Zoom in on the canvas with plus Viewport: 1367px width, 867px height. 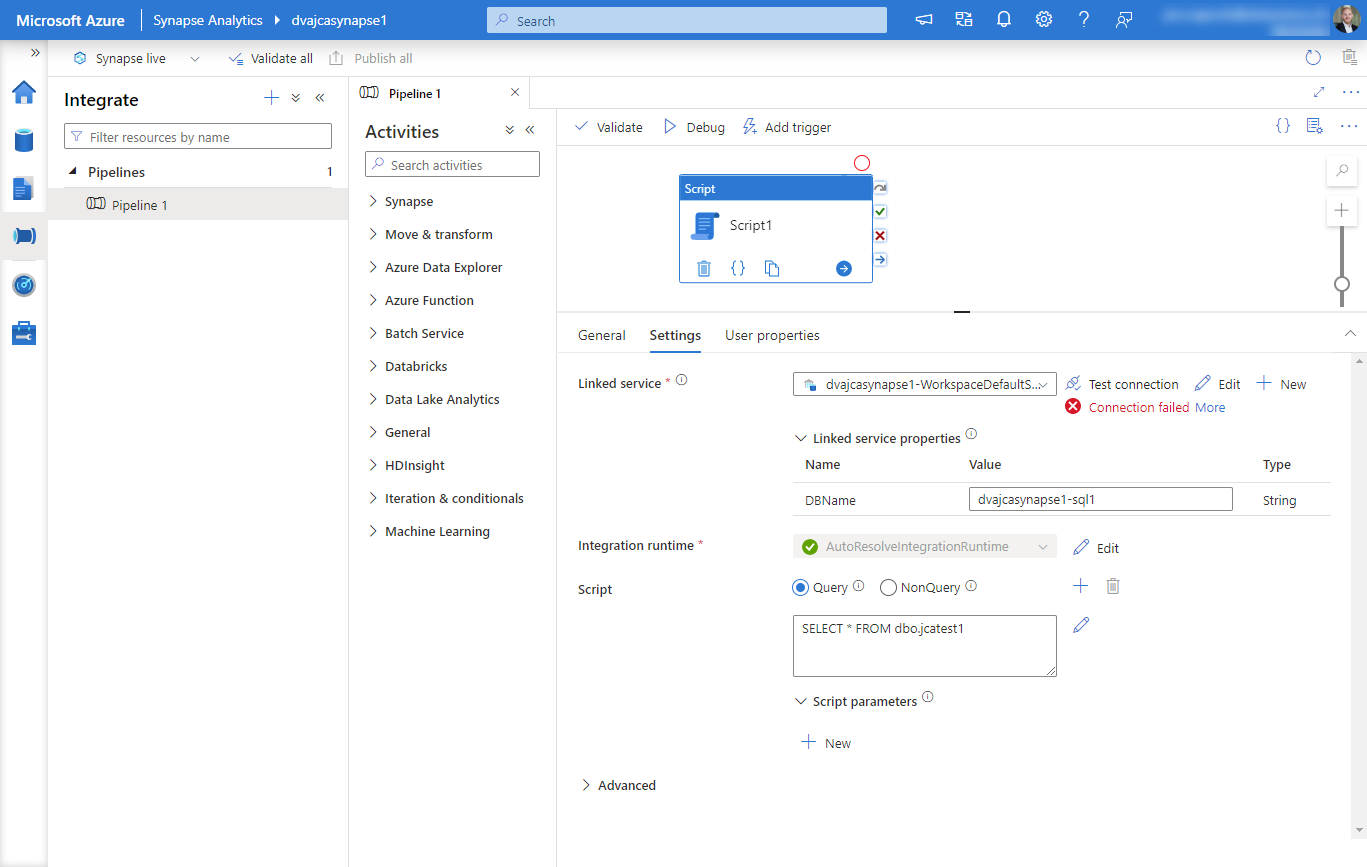click(x=1342, y=211)
